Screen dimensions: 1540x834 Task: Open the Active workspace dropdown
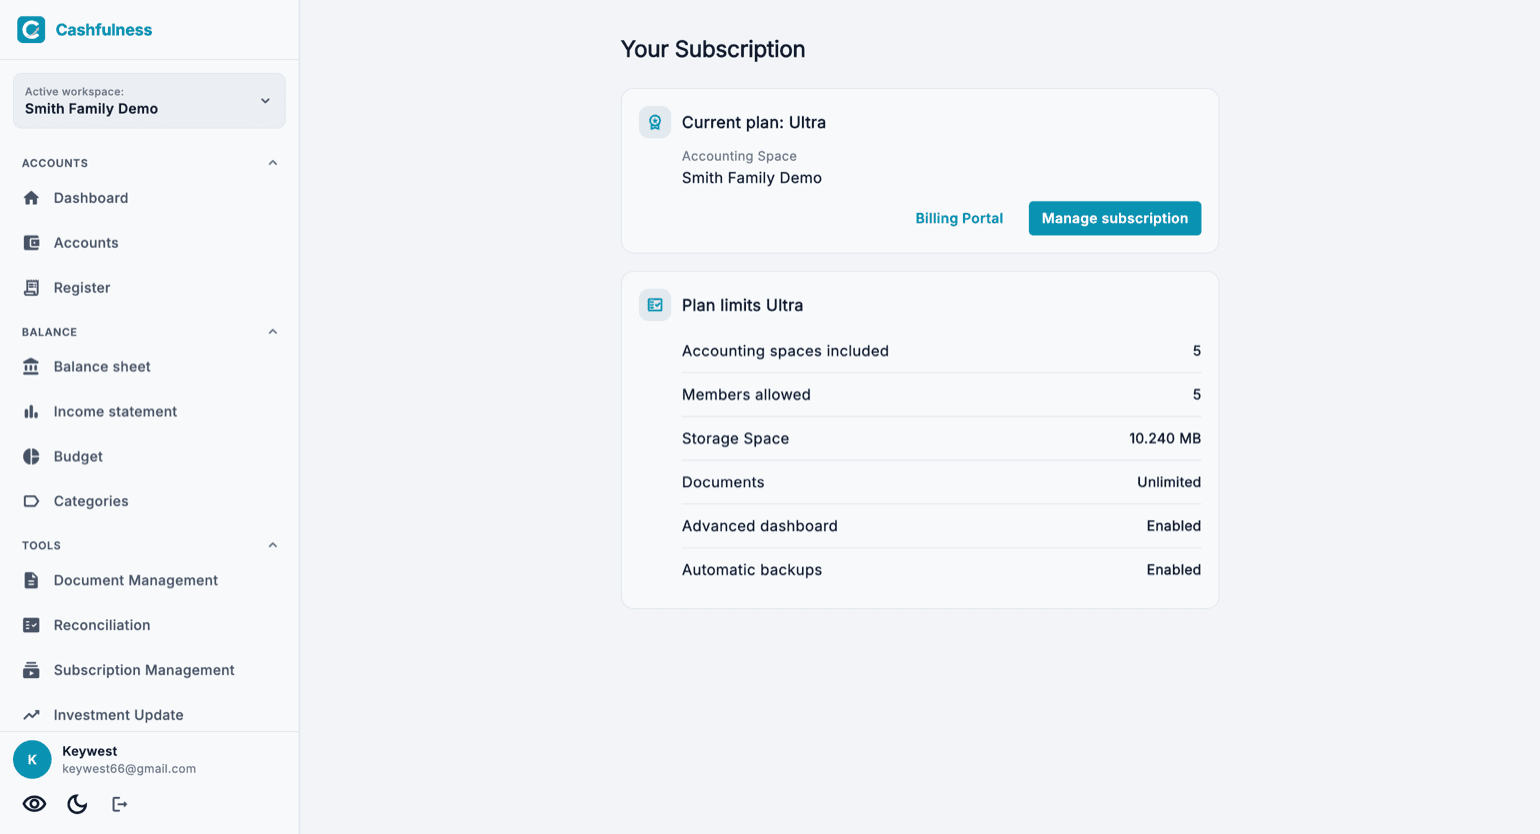[x=149, y=100]
